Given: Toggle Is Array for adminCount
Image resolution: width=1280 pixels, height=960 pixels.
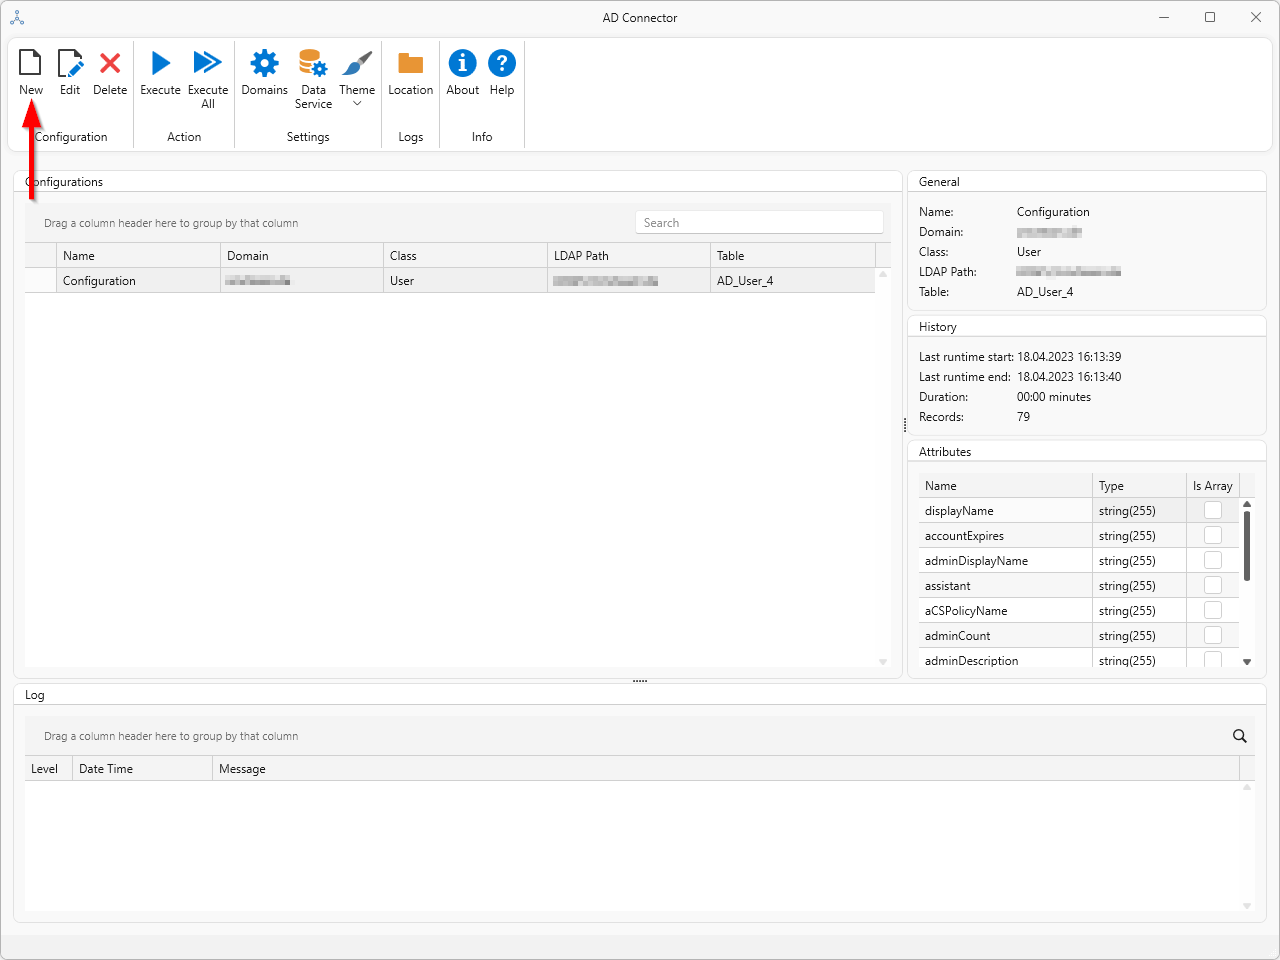Looking at the screenshot, I should click(x=1213, y=635).
